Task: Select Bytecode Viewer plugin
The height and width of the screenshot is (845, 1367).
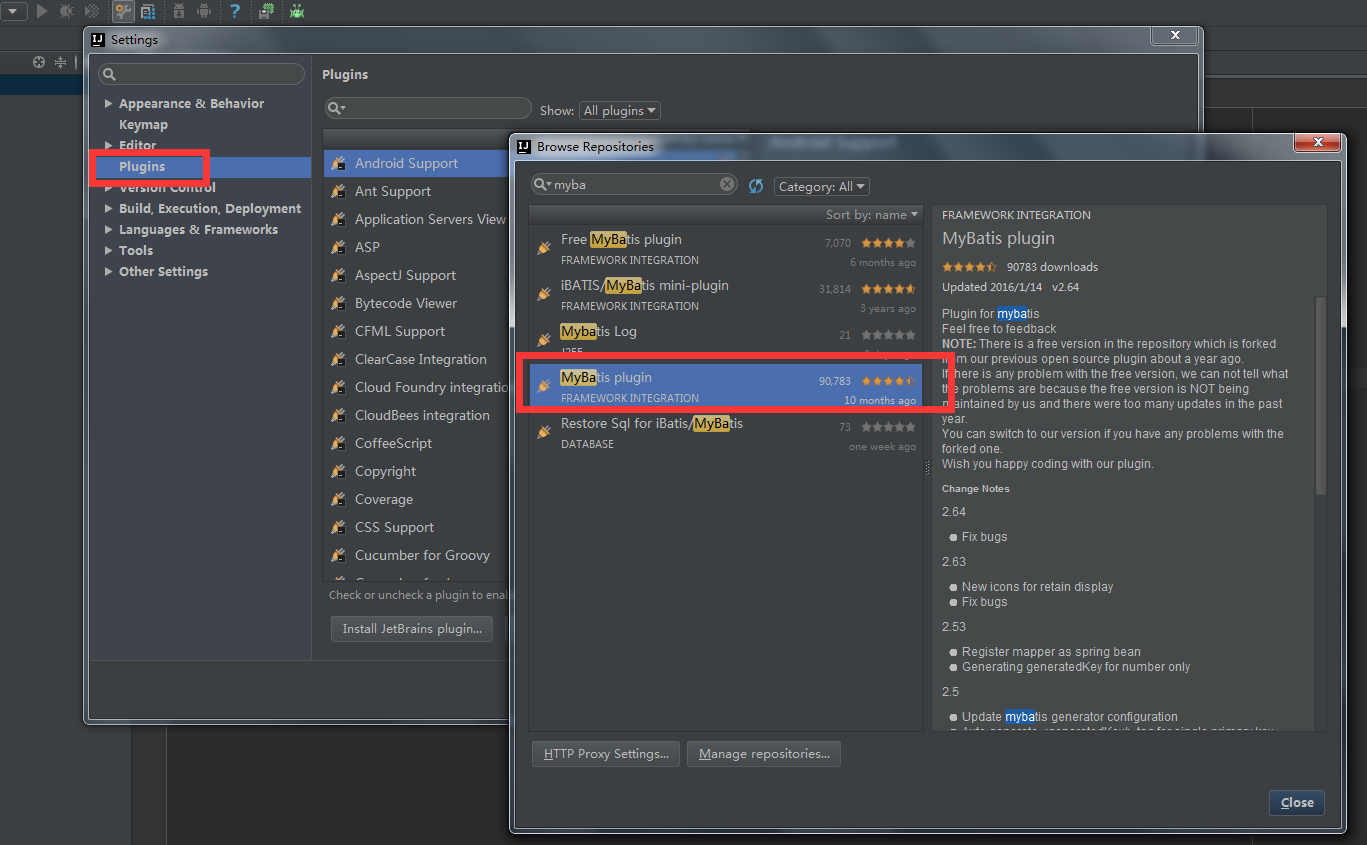Action: [x=417, y=303]
